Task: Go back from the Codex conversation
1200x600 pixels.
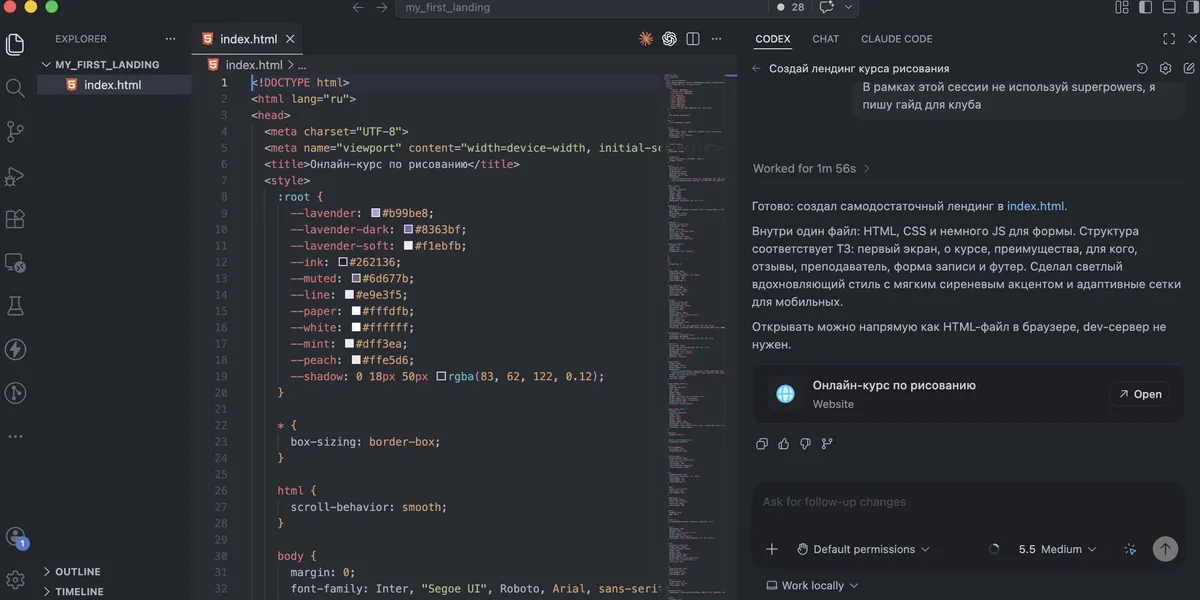Action: (756, 69)
